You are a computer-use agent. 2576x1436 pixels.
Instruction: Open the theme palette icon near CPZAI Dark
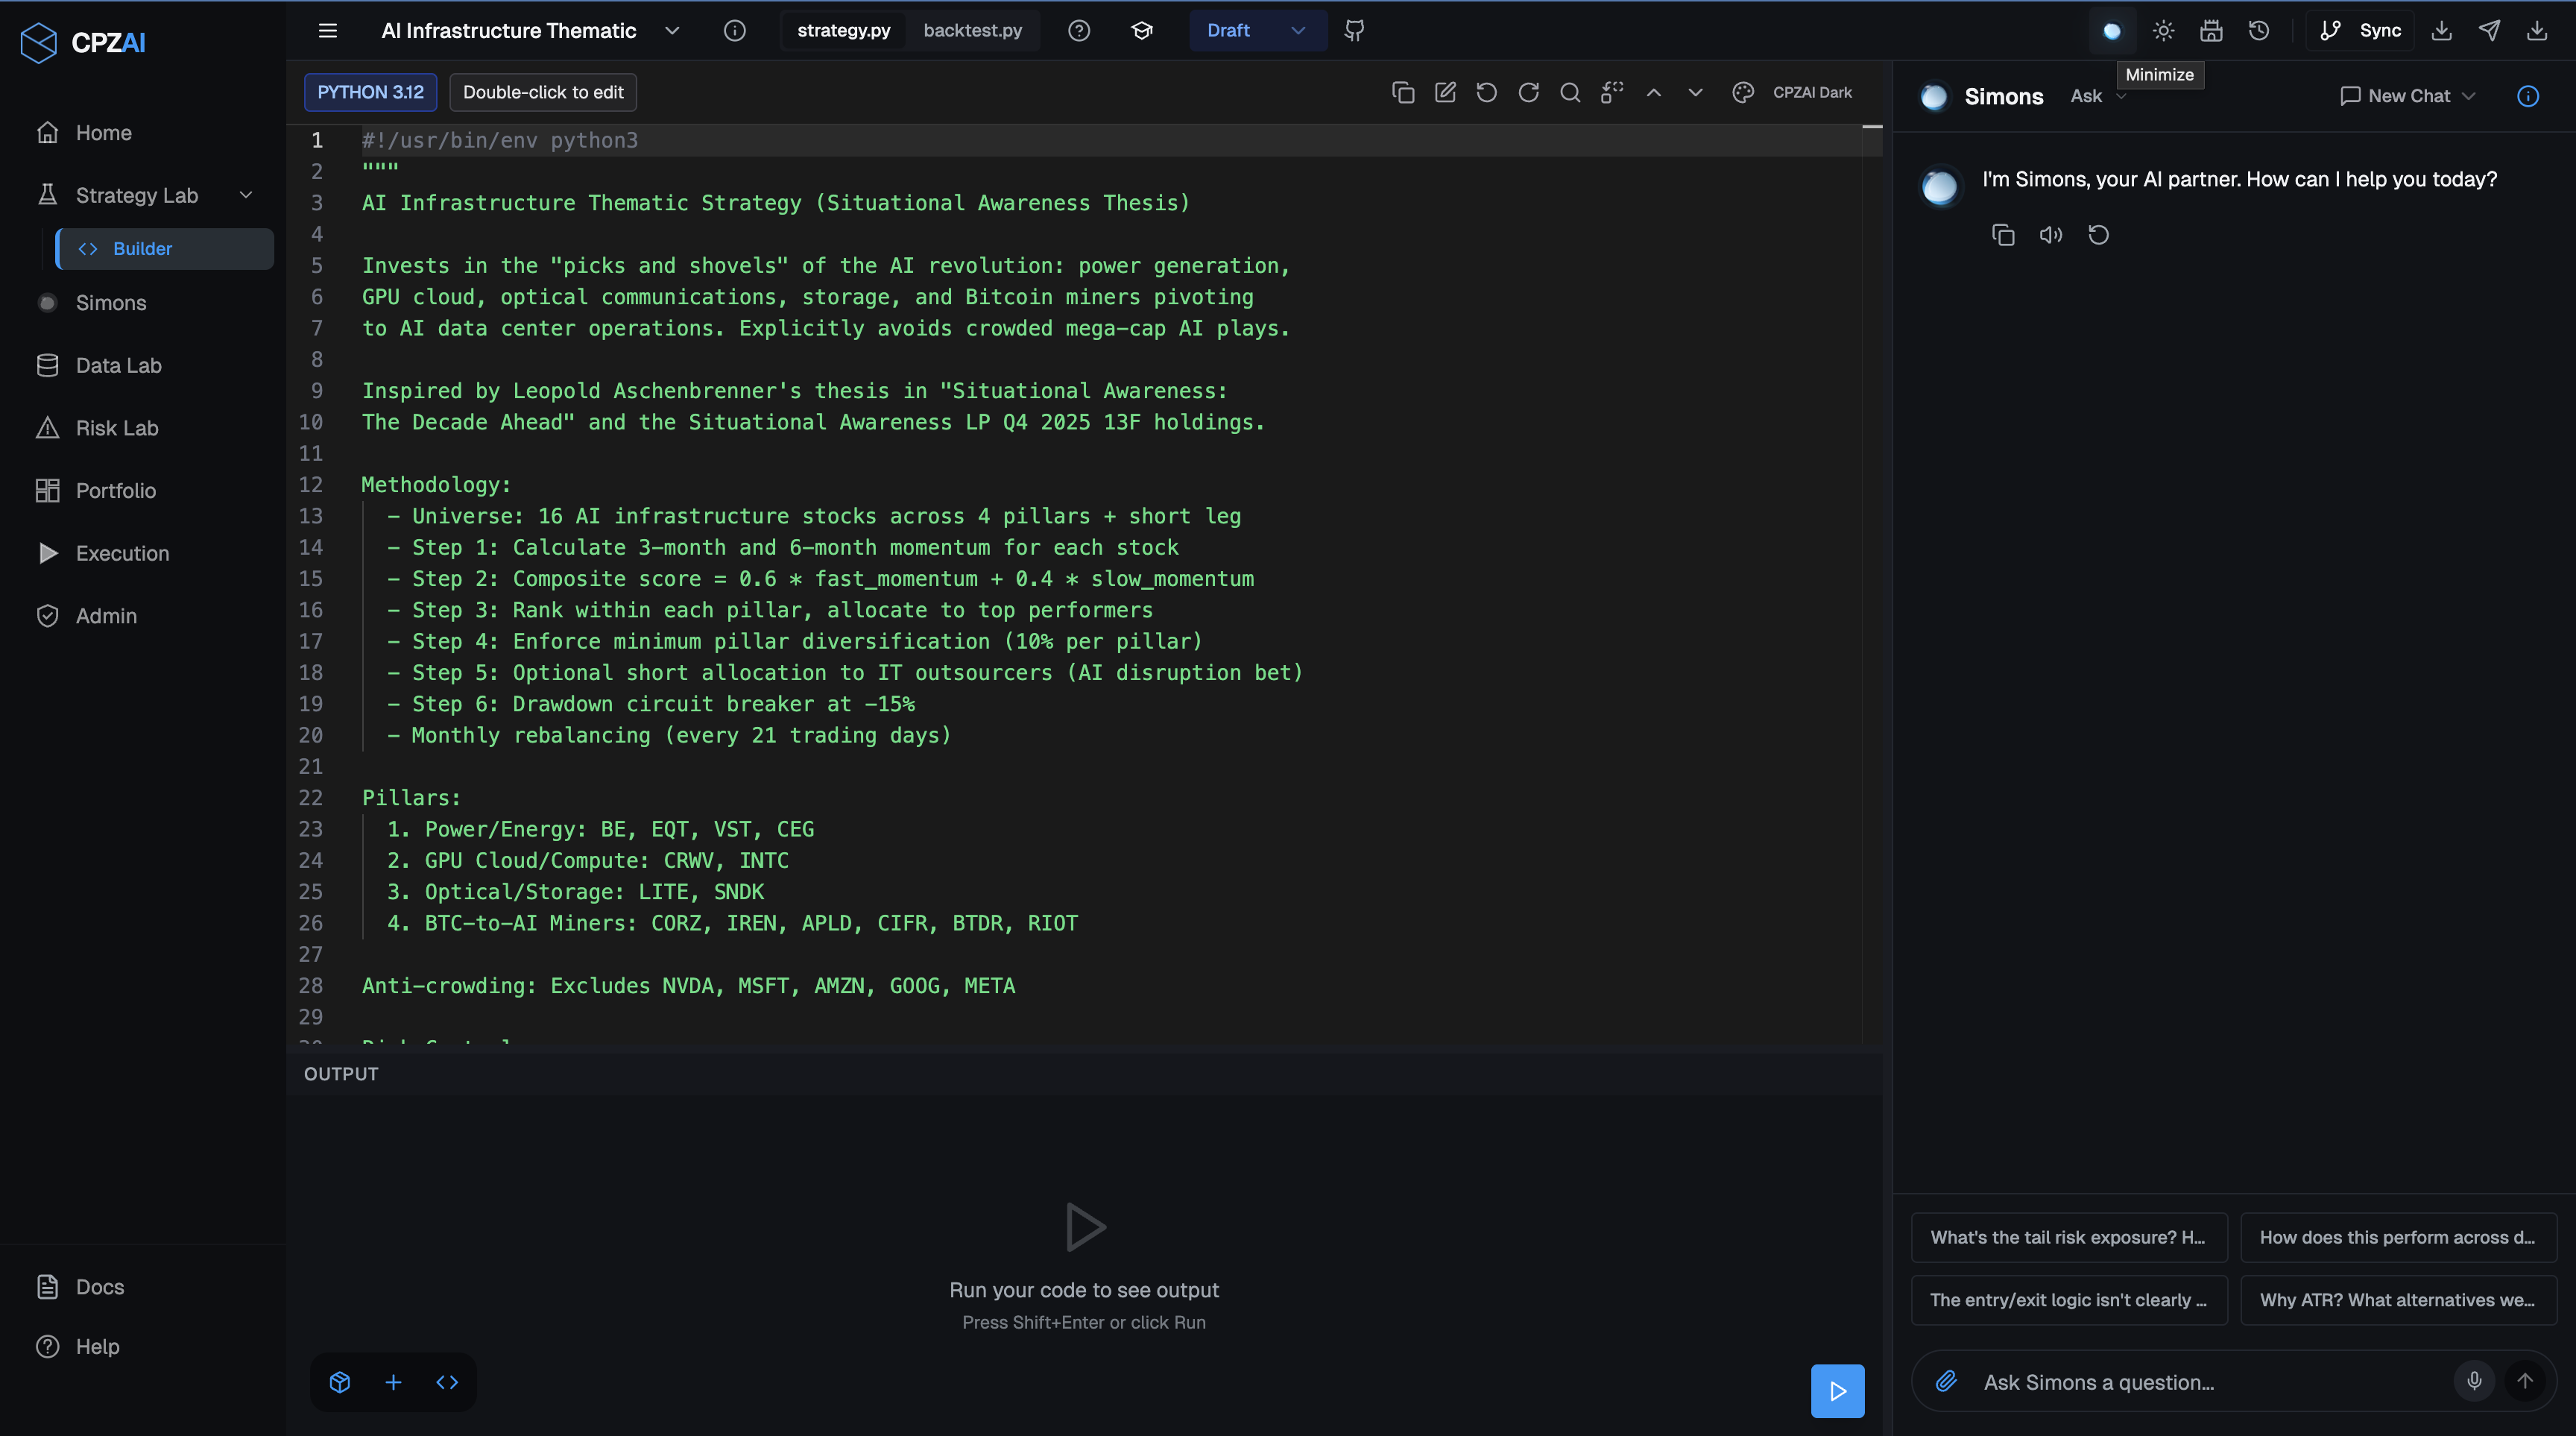[x=1743, y=92]
